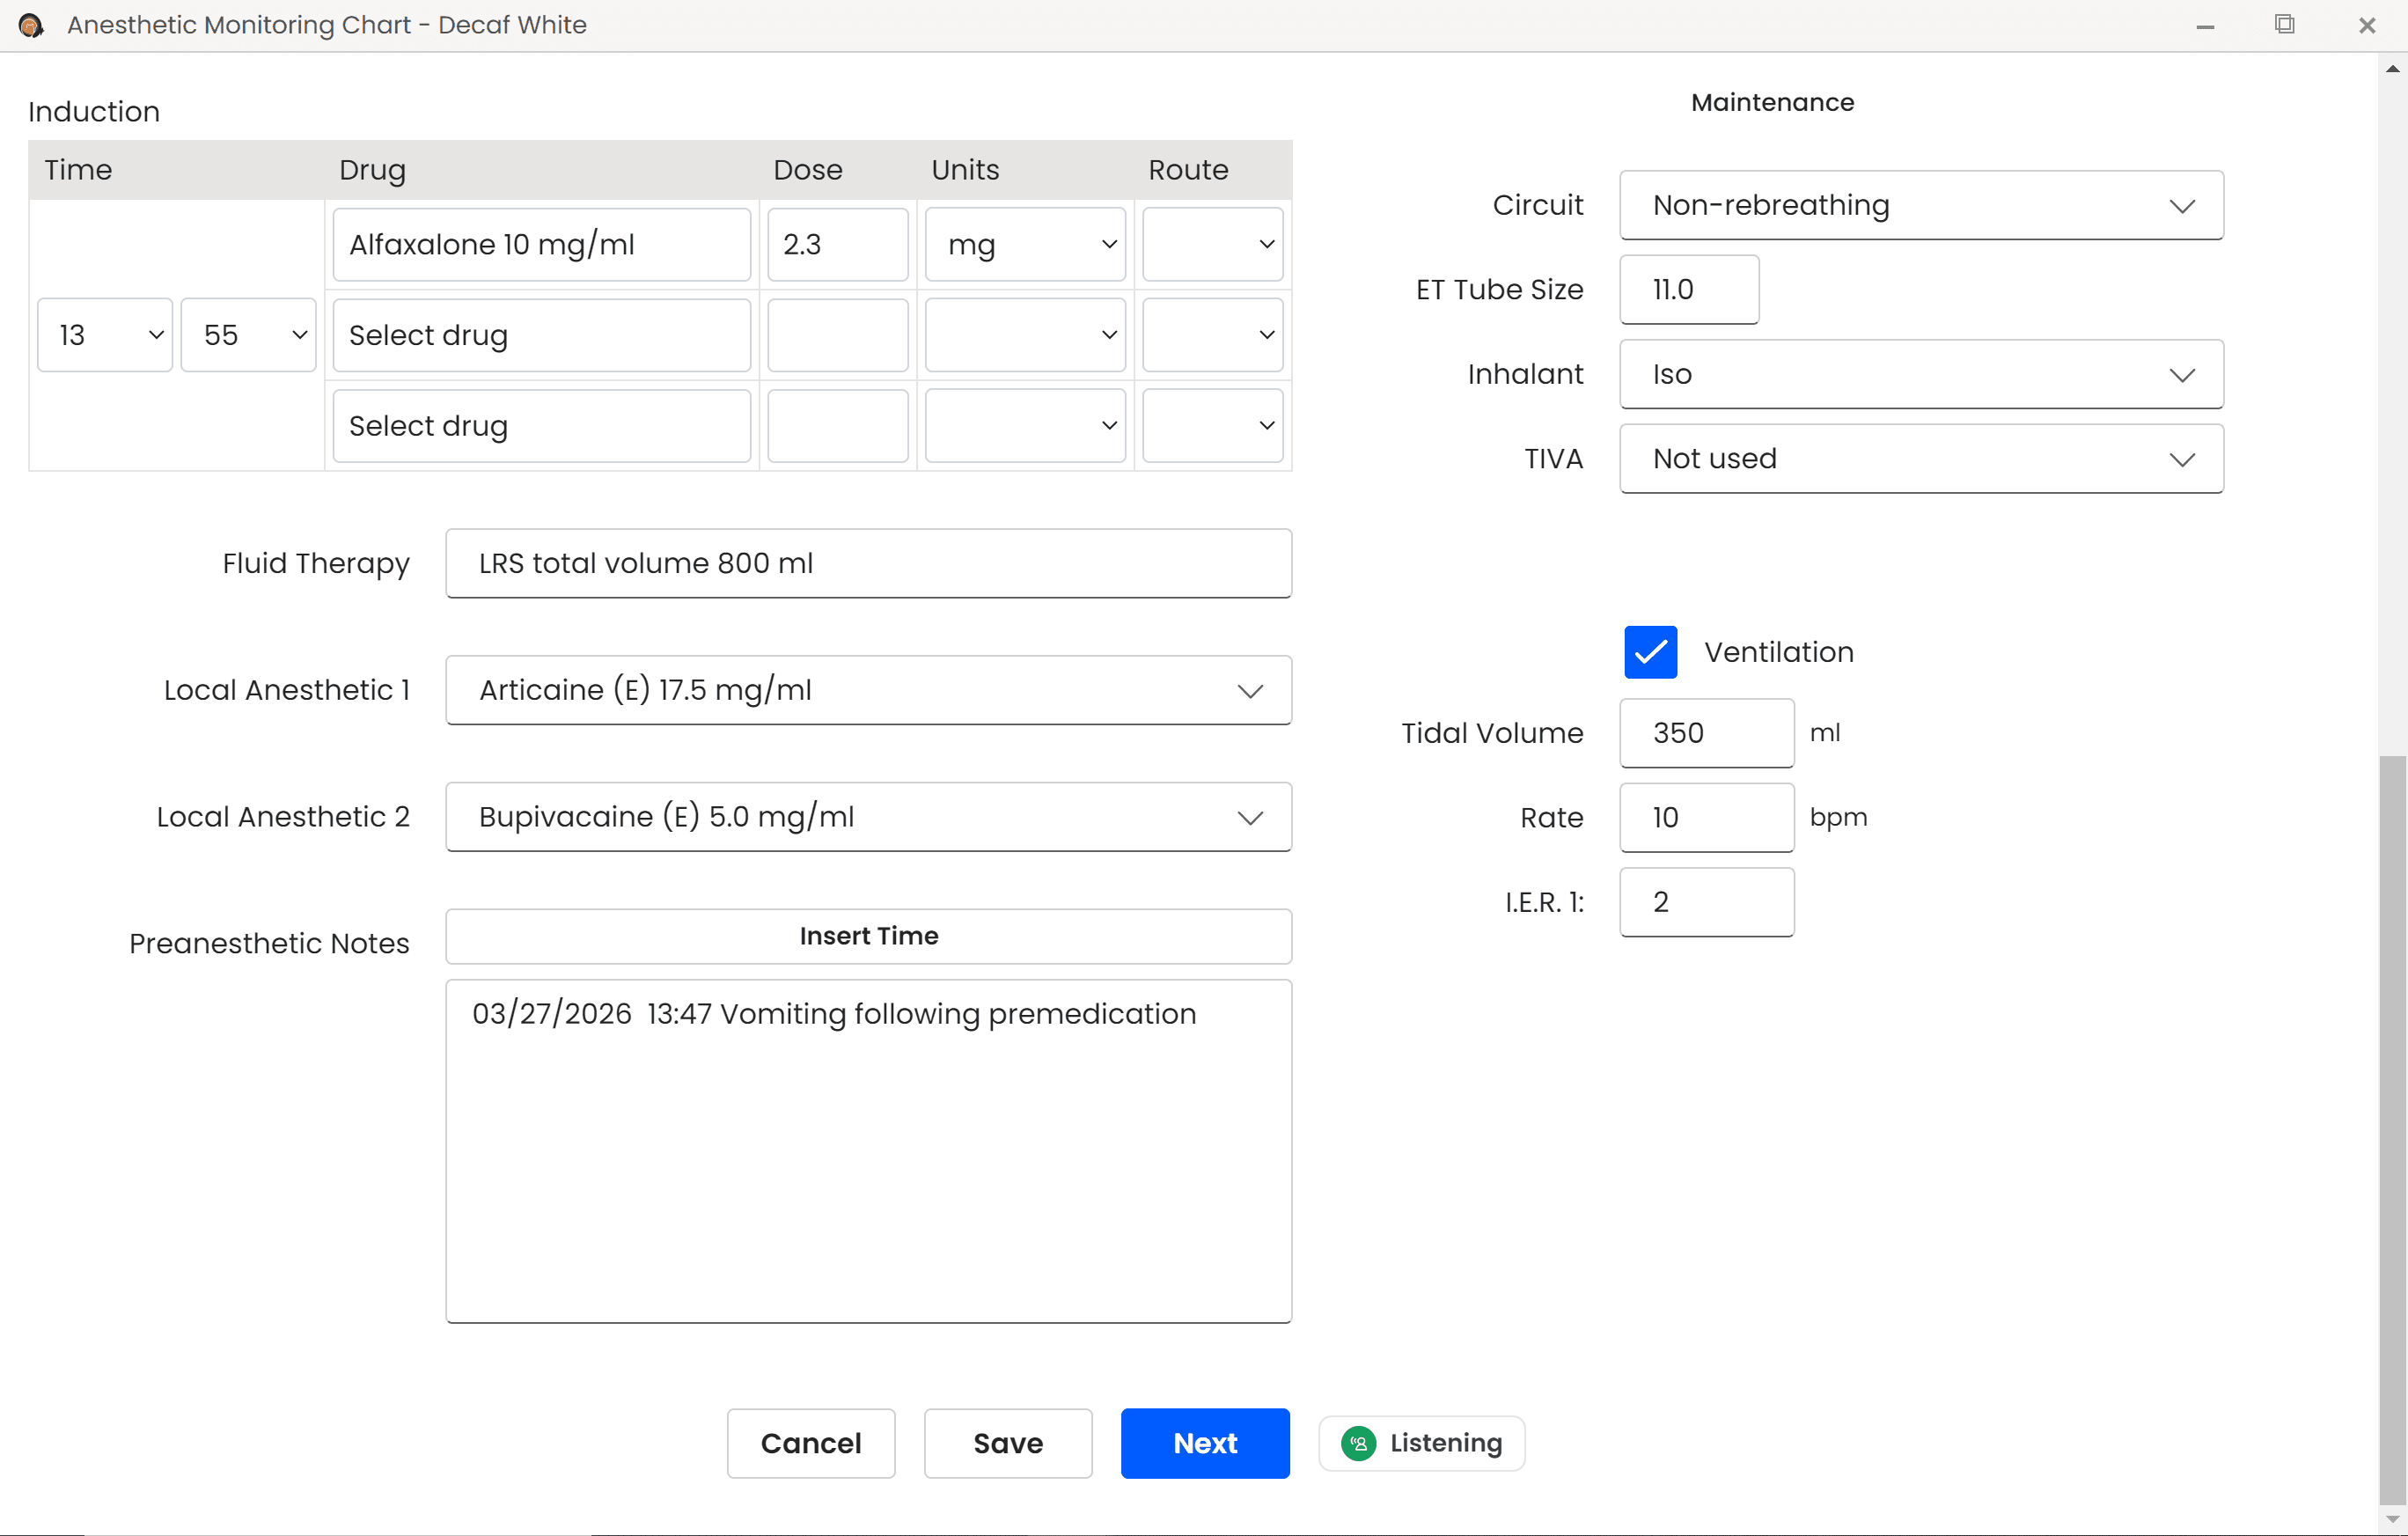This screenshot has height=1536, width=2408.
Task: Click the scrollbar down arrow
Action: 2392,1519
